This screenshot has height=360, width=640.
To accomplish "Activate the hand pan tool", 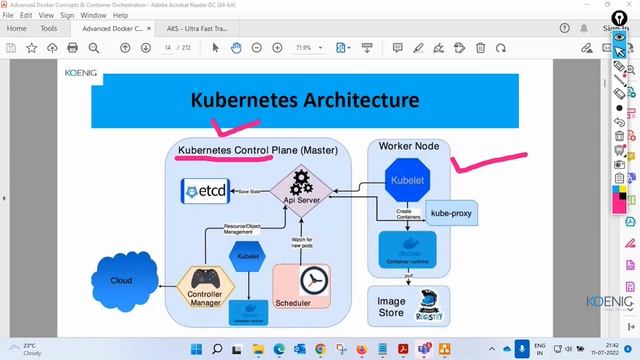I will pos(236,48).
